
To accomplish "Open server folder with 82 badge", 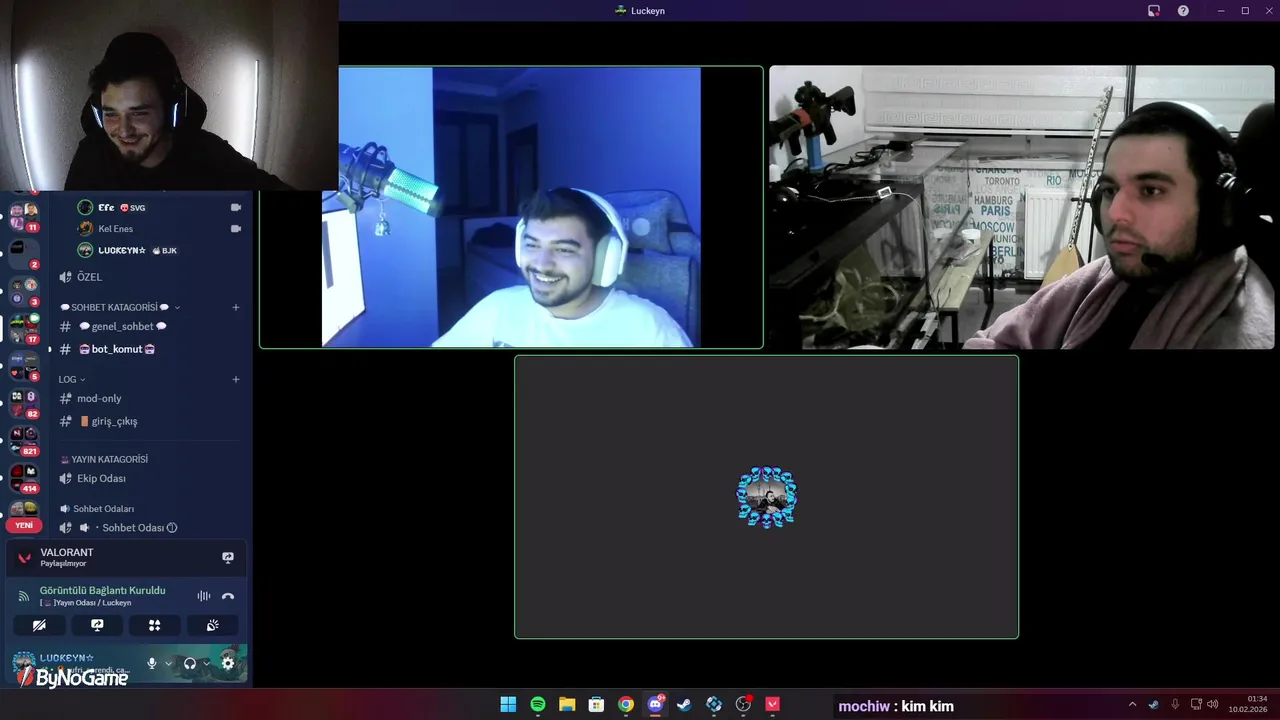I will tap(24, 403).
